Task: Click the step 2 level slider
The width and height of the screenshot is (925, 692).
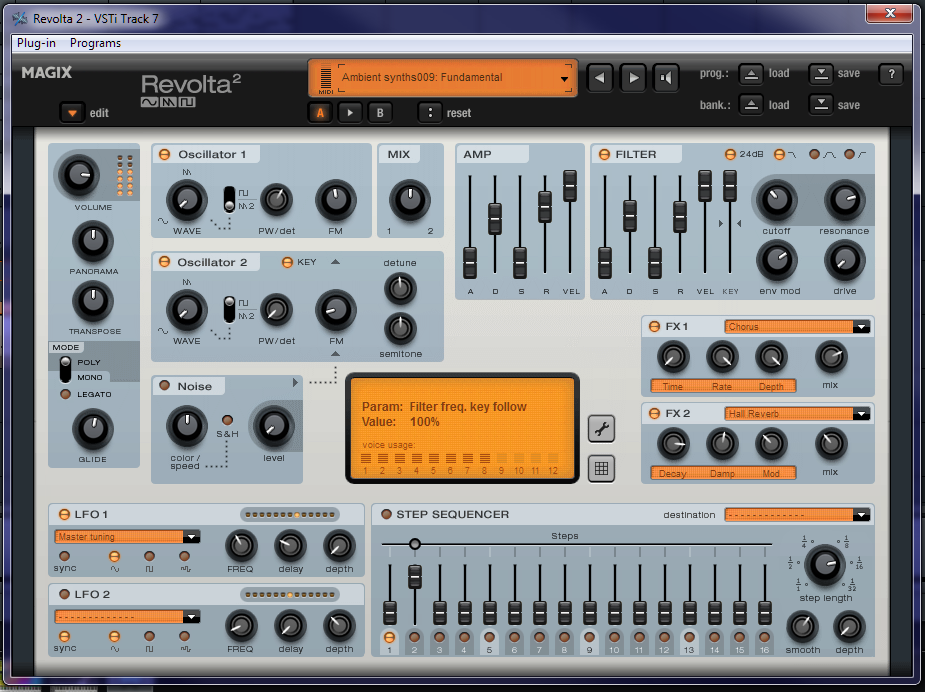Action: (x=415, y=577)
